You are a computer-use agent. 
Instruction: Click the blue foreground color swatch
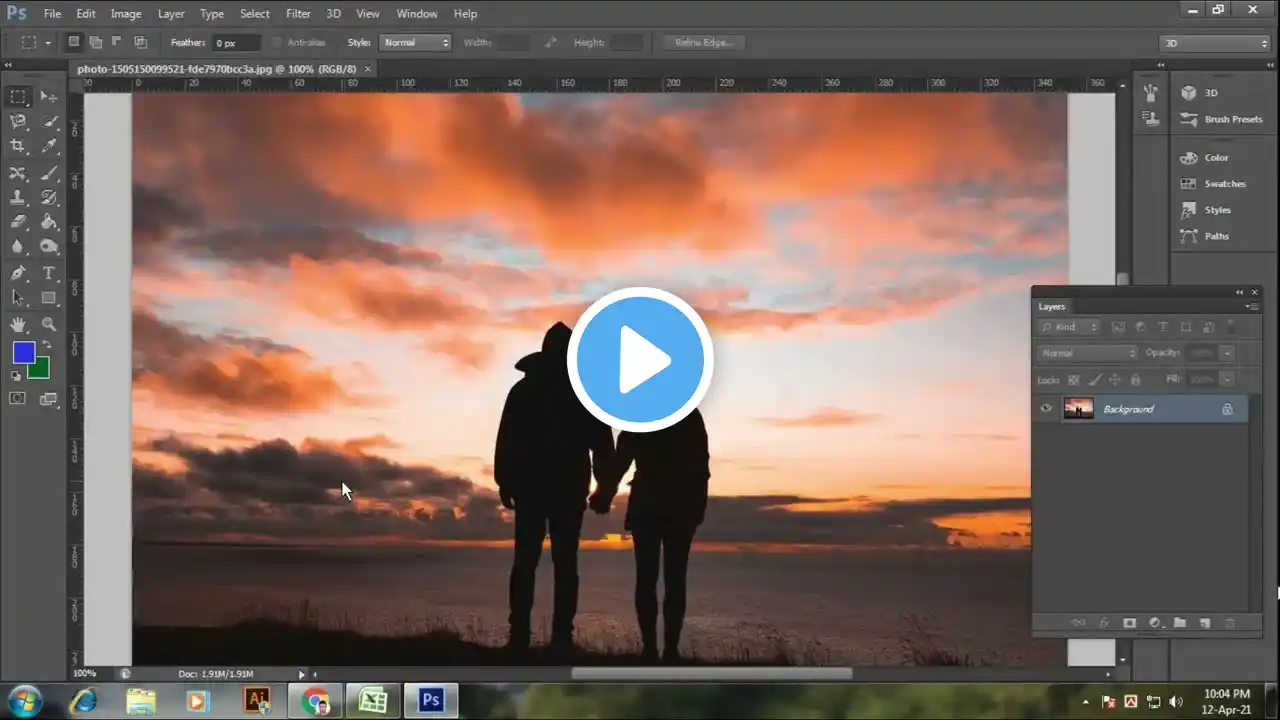[x=23, y=352]
